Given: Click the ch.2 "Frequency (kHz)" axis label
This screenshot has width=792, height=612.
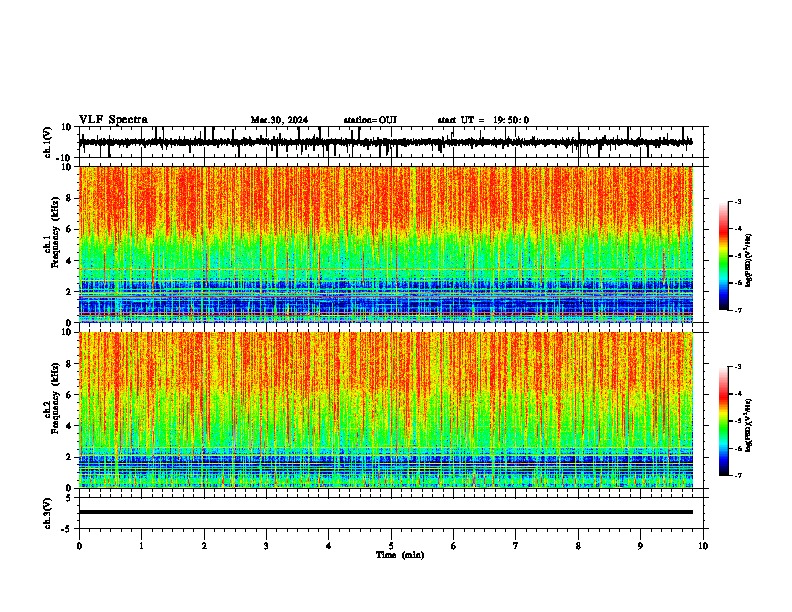Looking at the screenshot, I should click(x=56, y=398).
